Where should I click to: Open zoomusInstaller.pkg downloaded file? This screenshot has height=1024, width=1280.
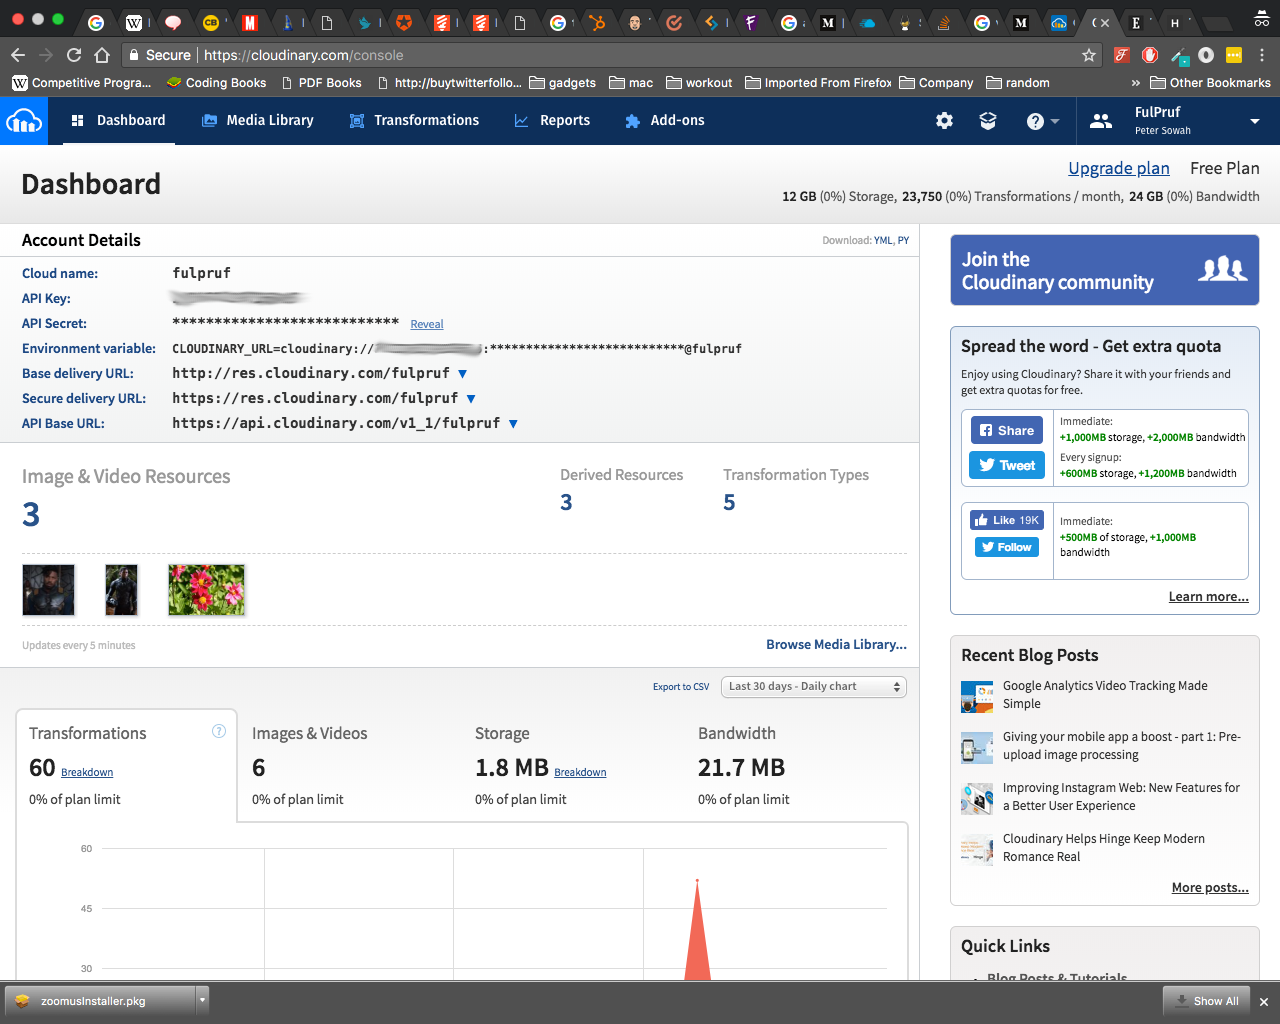click(x=100, y=1000)
